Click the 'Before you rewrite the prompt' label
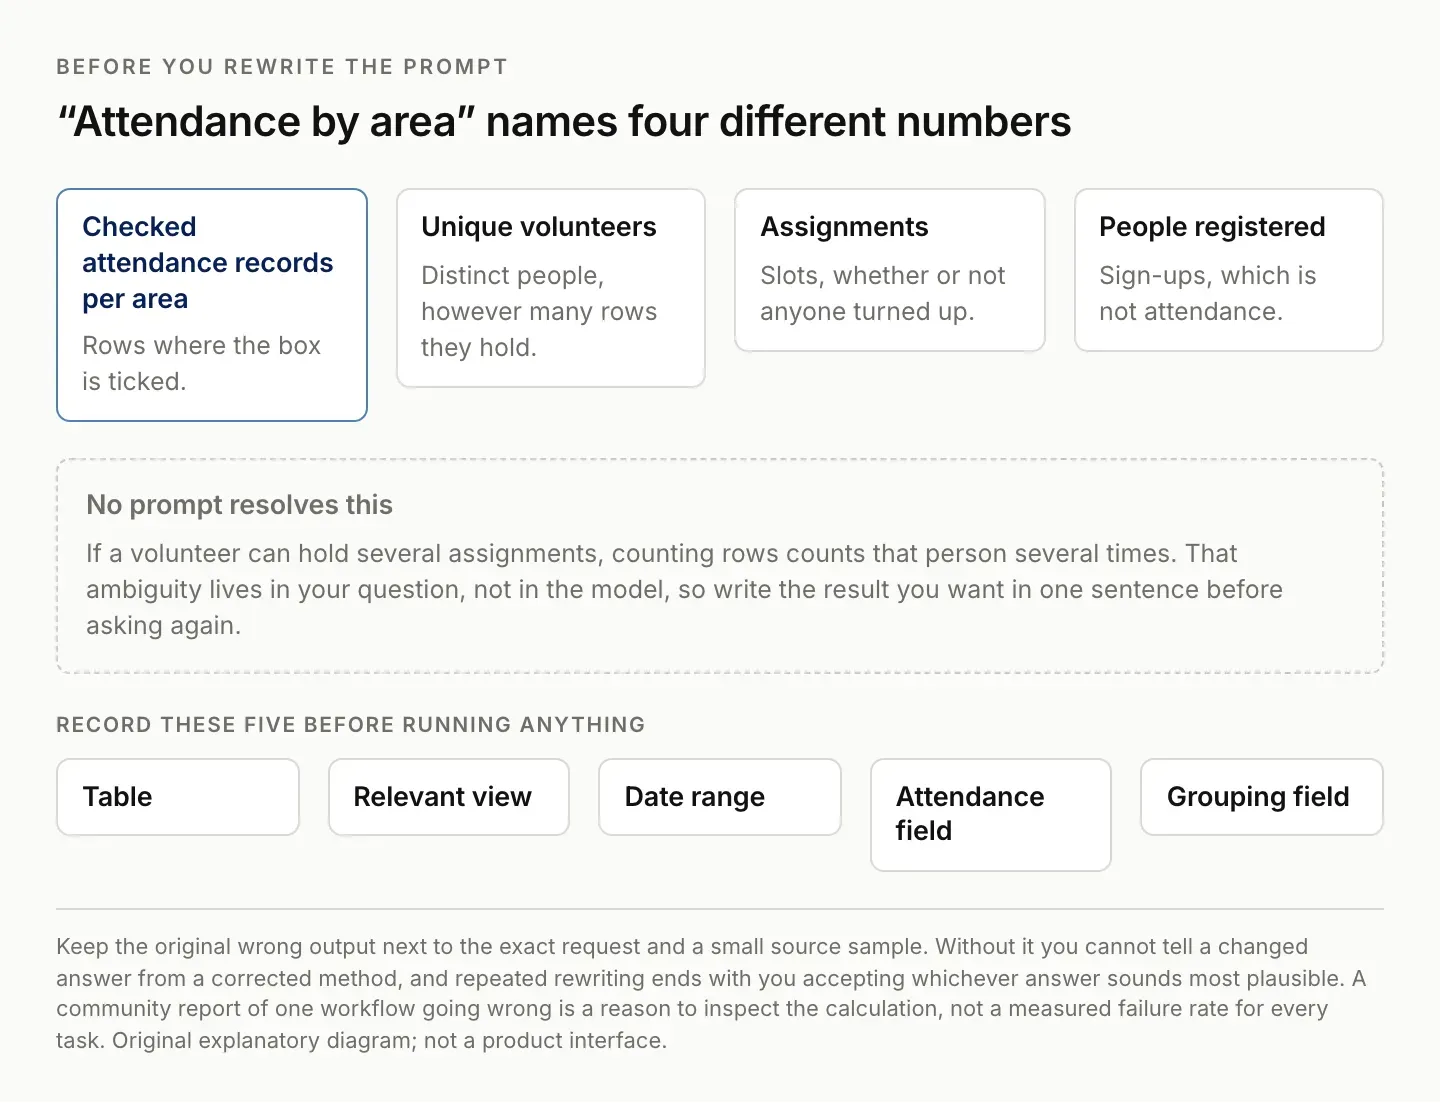Screen dimensions: 1440x1104 282,67
